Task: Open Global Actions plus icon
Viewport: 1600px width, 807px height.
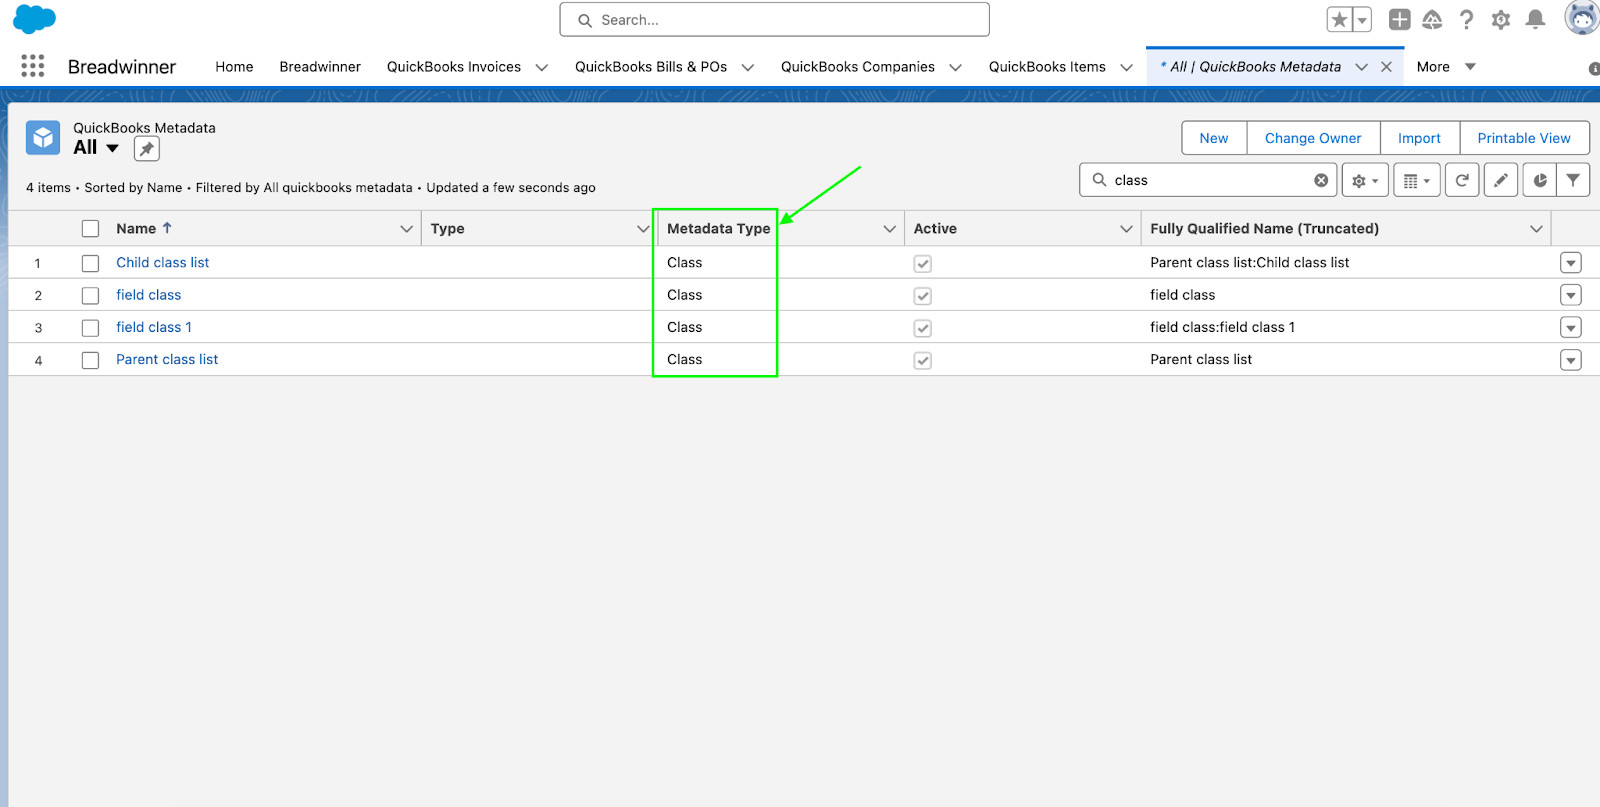Action: pos(1400,19)
